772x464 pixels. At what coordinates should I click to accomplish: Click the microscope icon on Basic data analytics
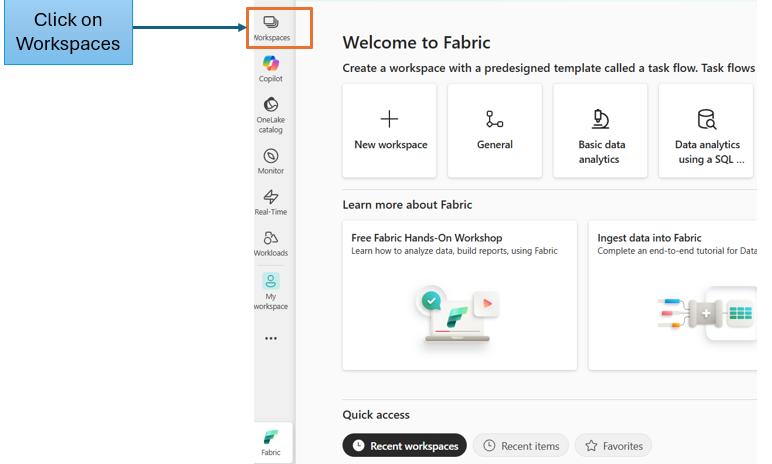(x=600, y=119)
